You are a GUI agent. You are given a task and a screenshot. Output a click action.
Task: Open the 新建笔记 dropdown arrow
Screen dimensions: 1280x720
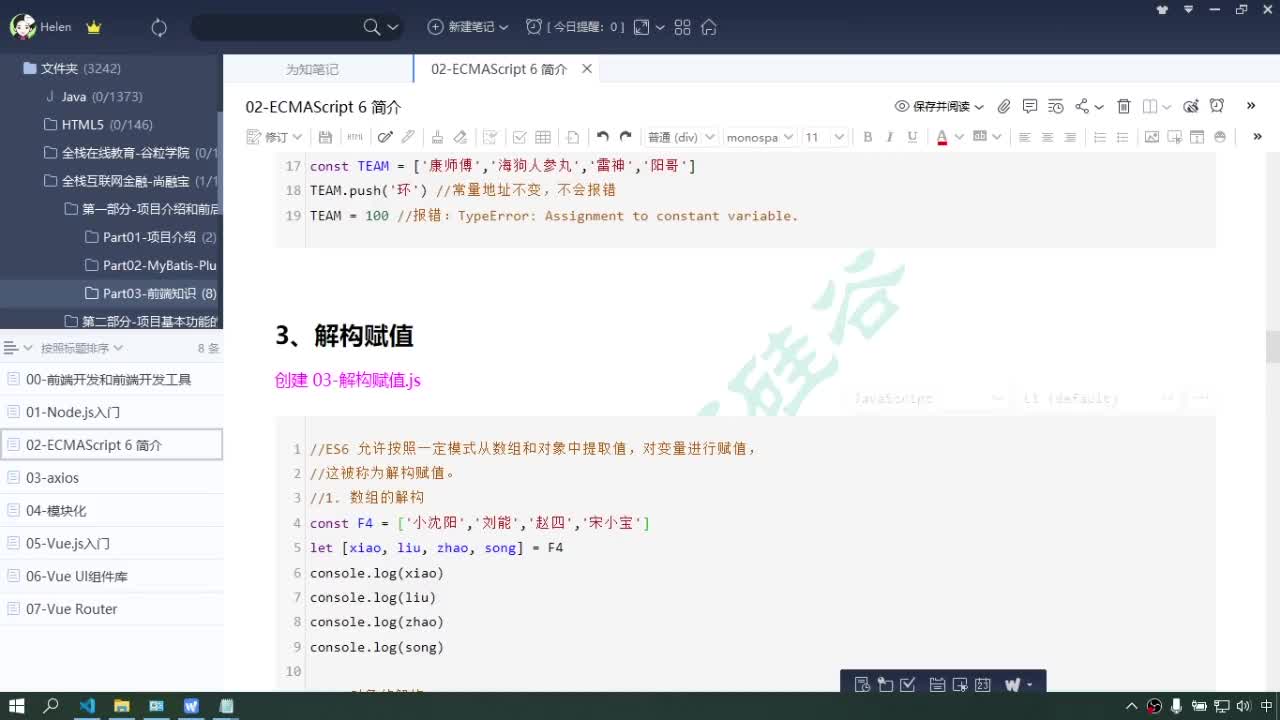point(503,27)
